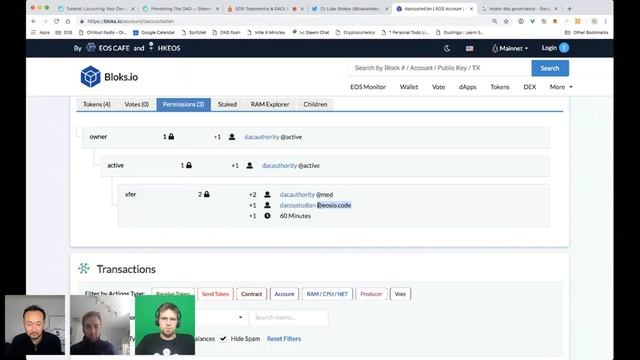
Task: Filter by RAM / CPU / NET actions
Action: coord(327,294)
